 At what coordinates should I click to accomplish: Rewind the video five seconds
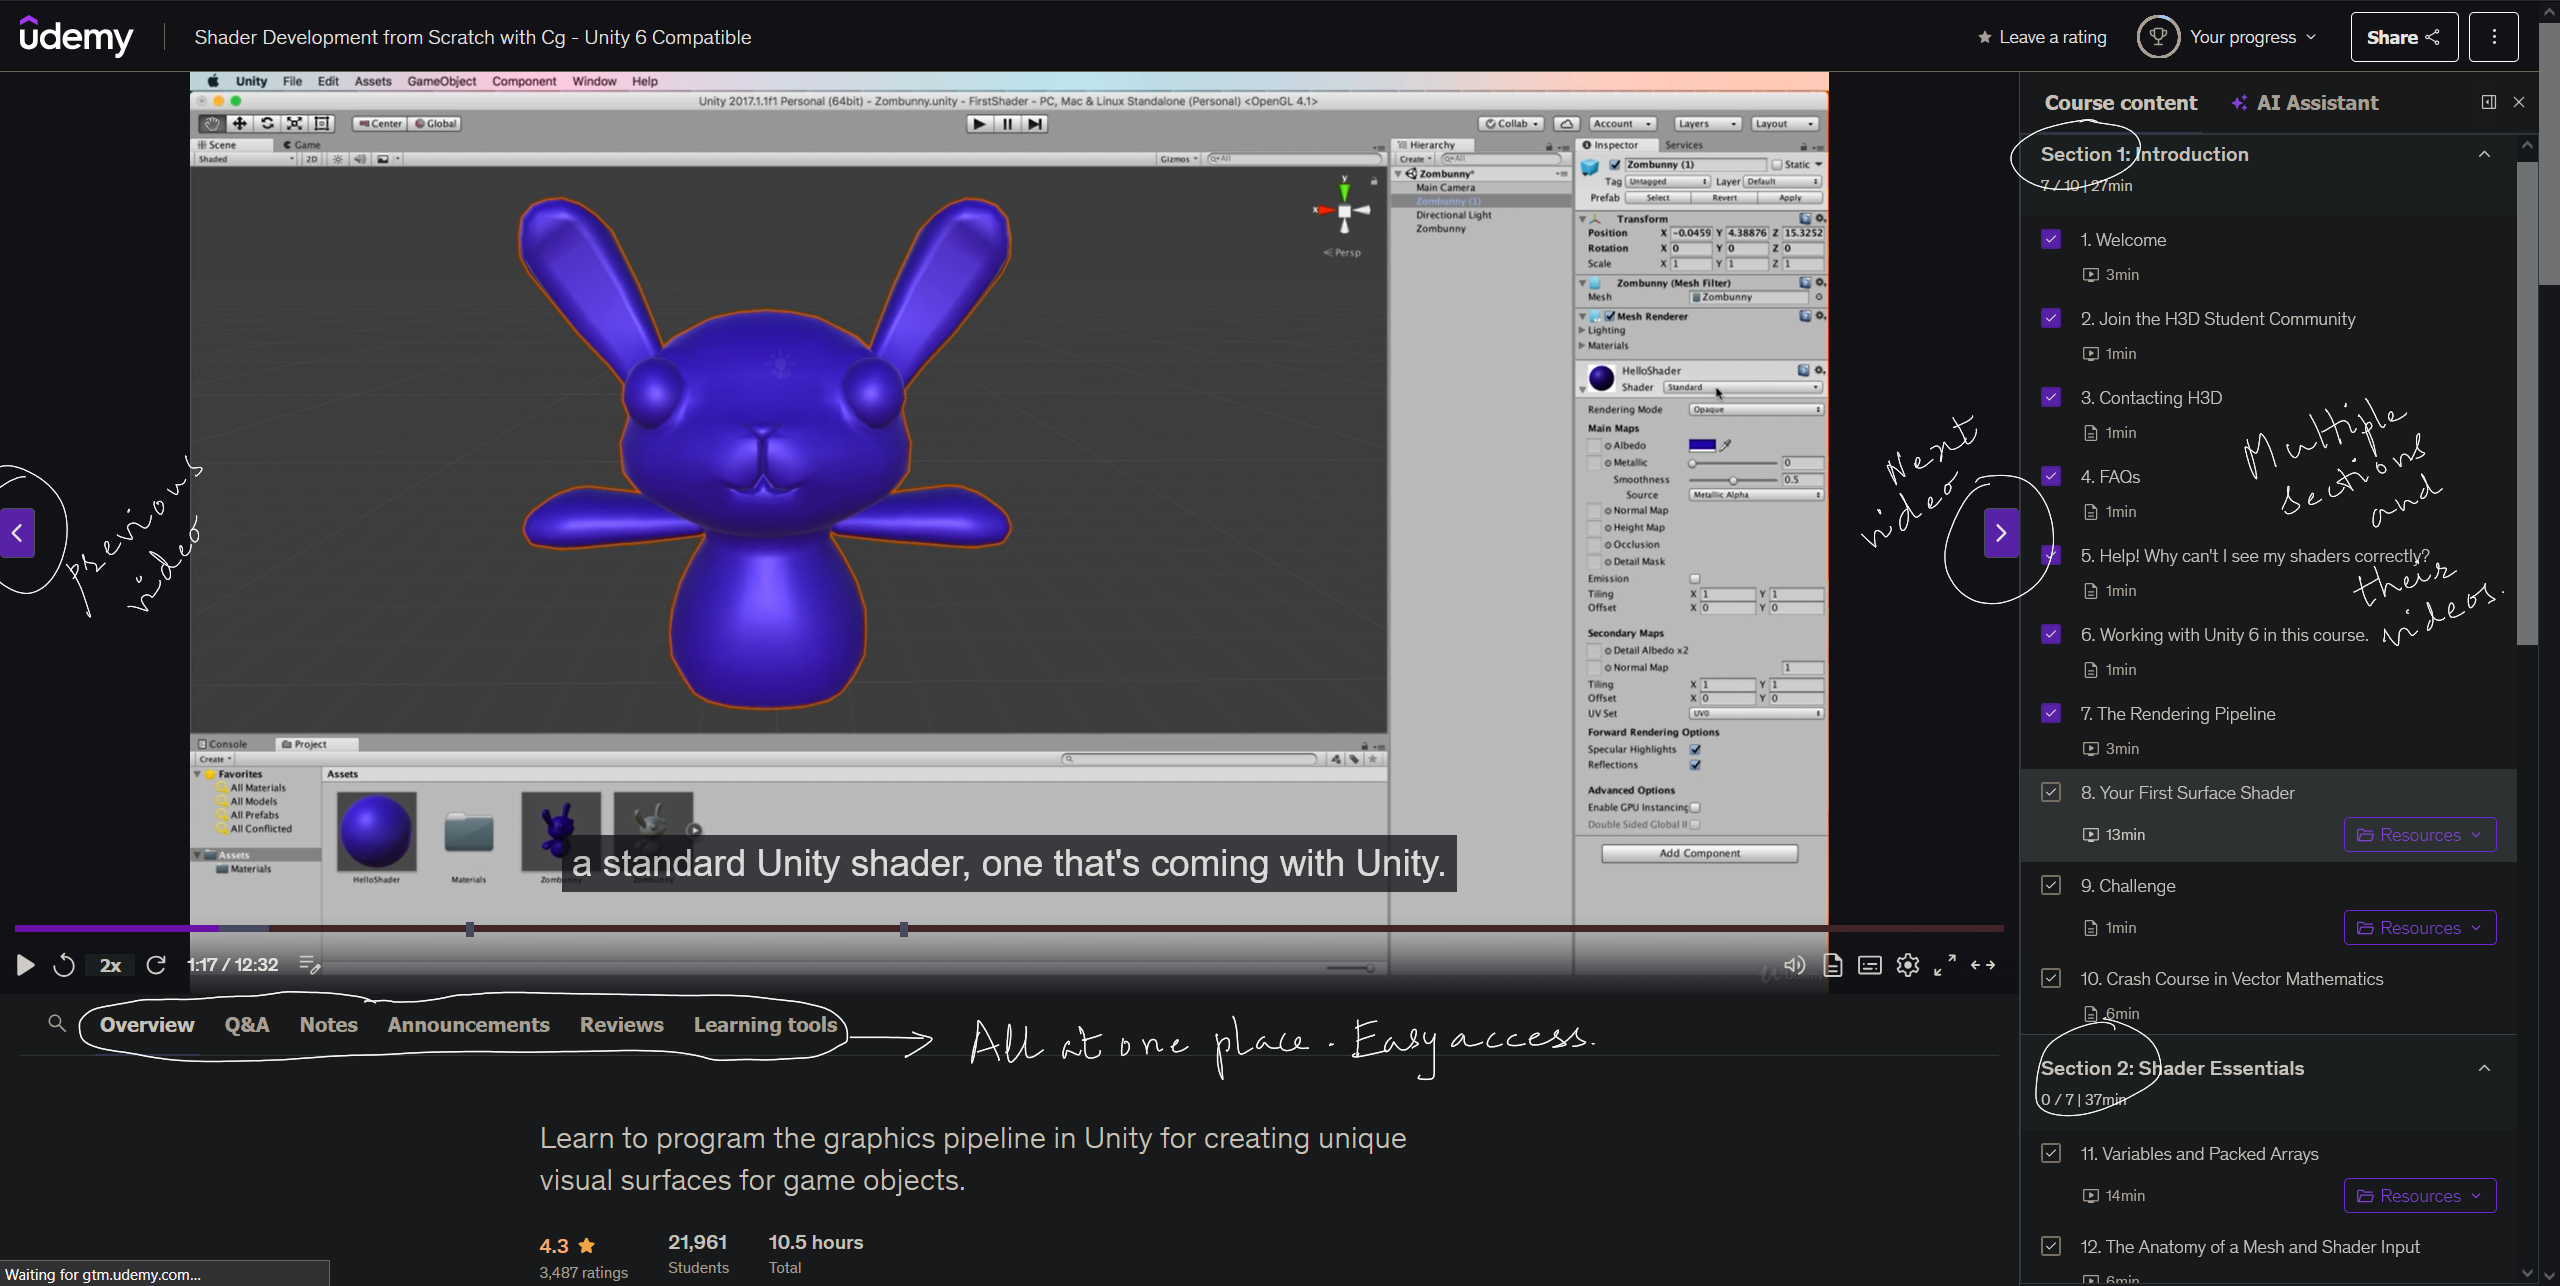[x=64, y=965]
